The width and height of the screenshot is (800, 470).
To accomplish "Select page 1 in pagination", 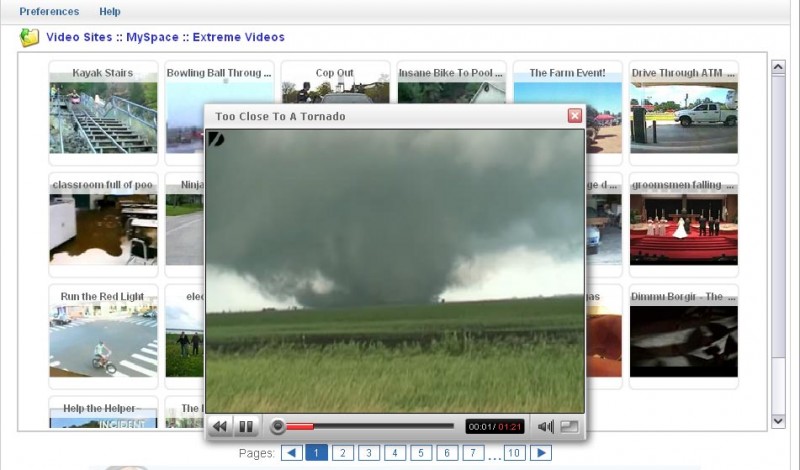I will (x=316, y=453).
